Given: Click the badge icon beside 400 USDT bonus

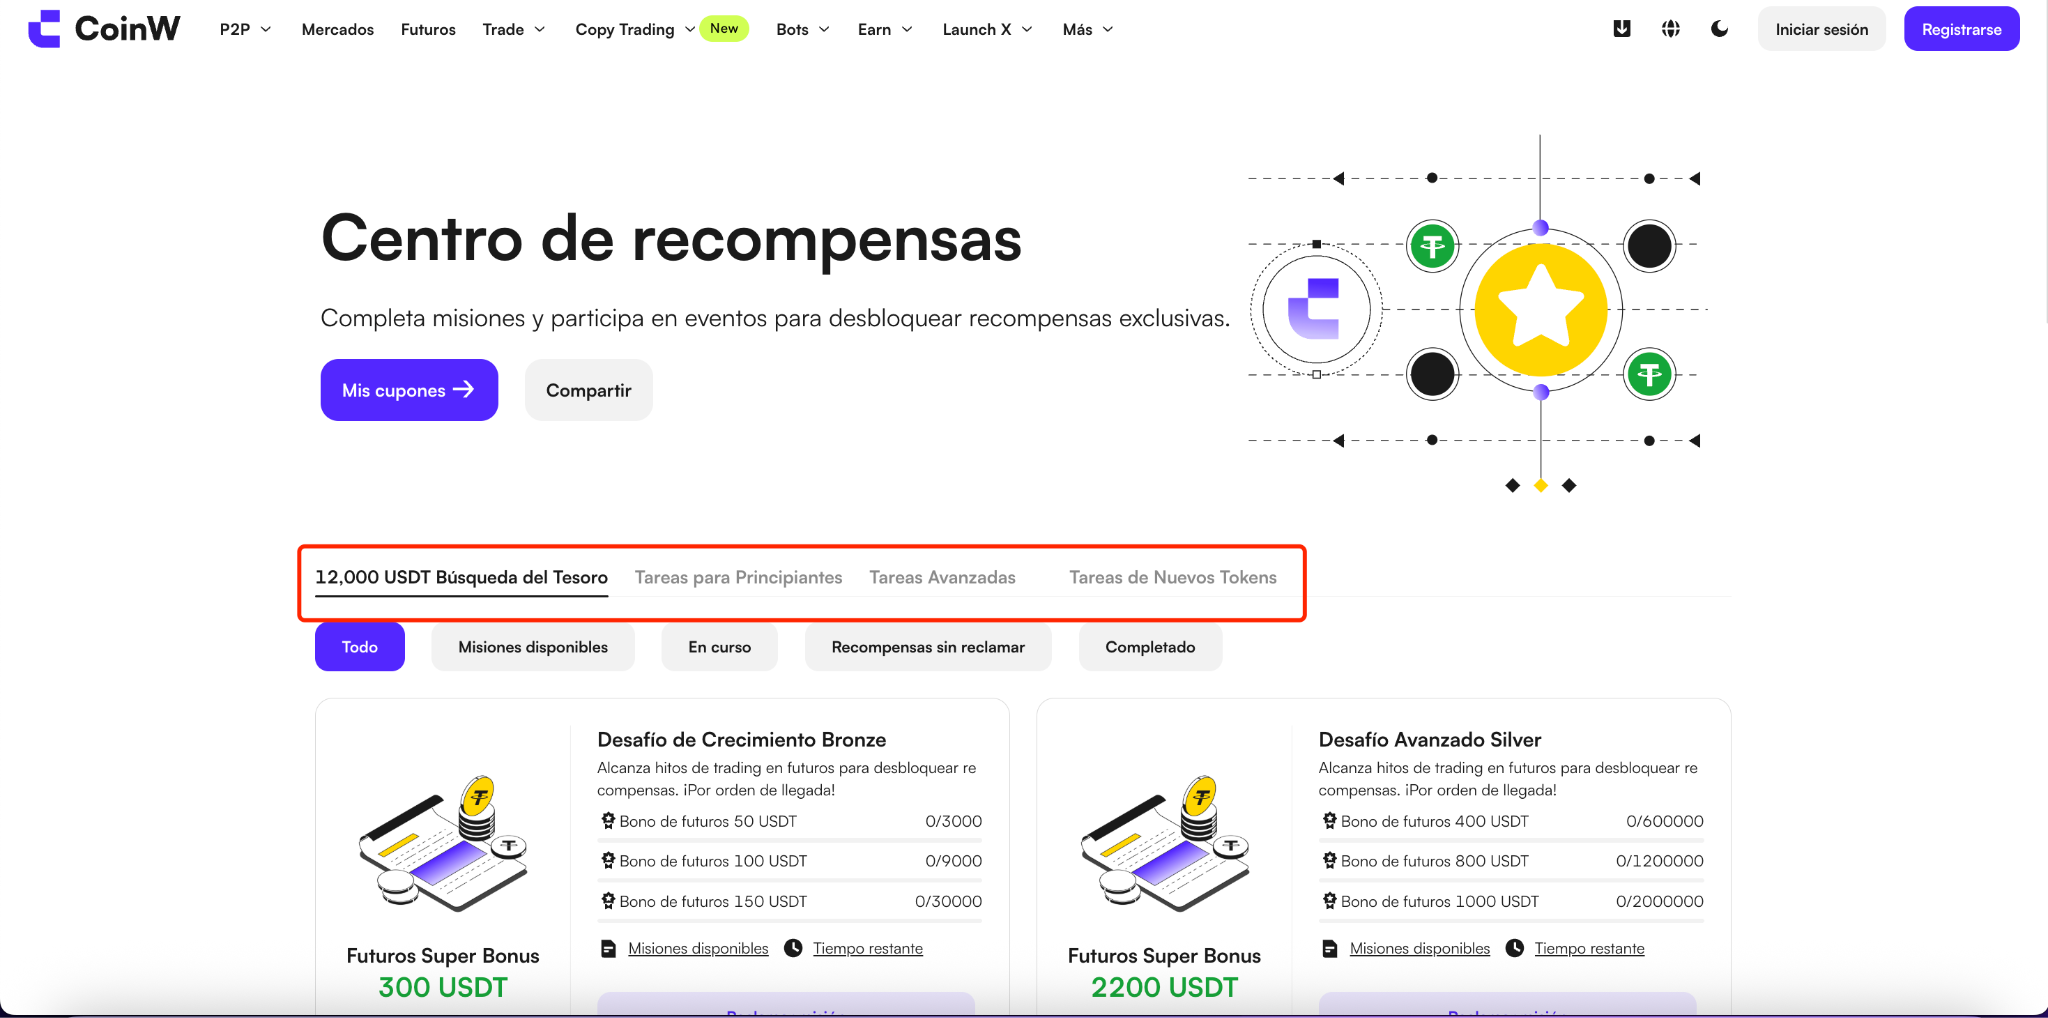Looking at the screenshot, I should [1330, 821].
